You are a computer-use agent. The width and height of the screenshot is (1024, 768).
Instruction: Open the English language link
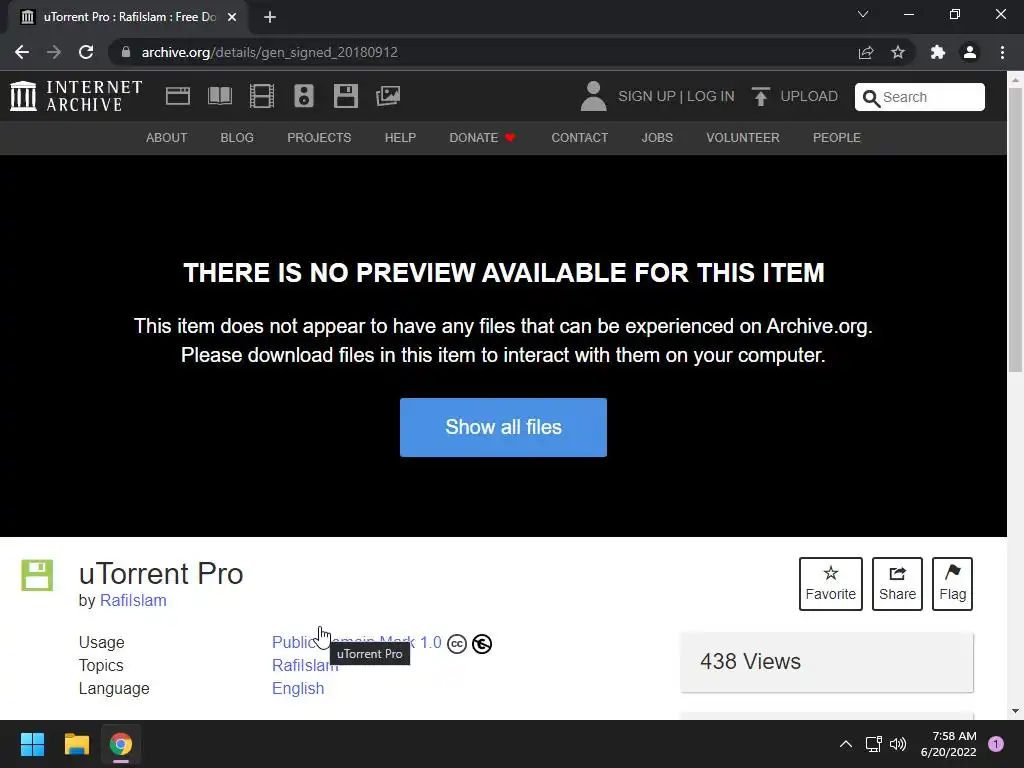tap(298, 688)
